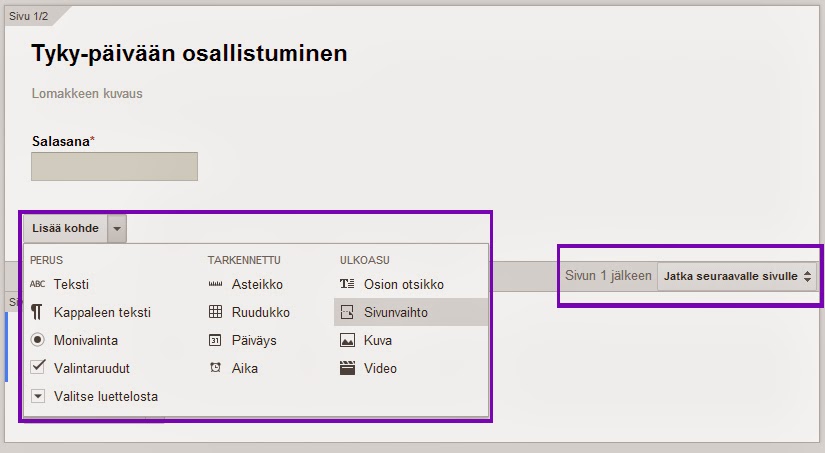Screen dimensions: 825x453
Task: Select the Monivalinta radio button icon
Action: 38,340
